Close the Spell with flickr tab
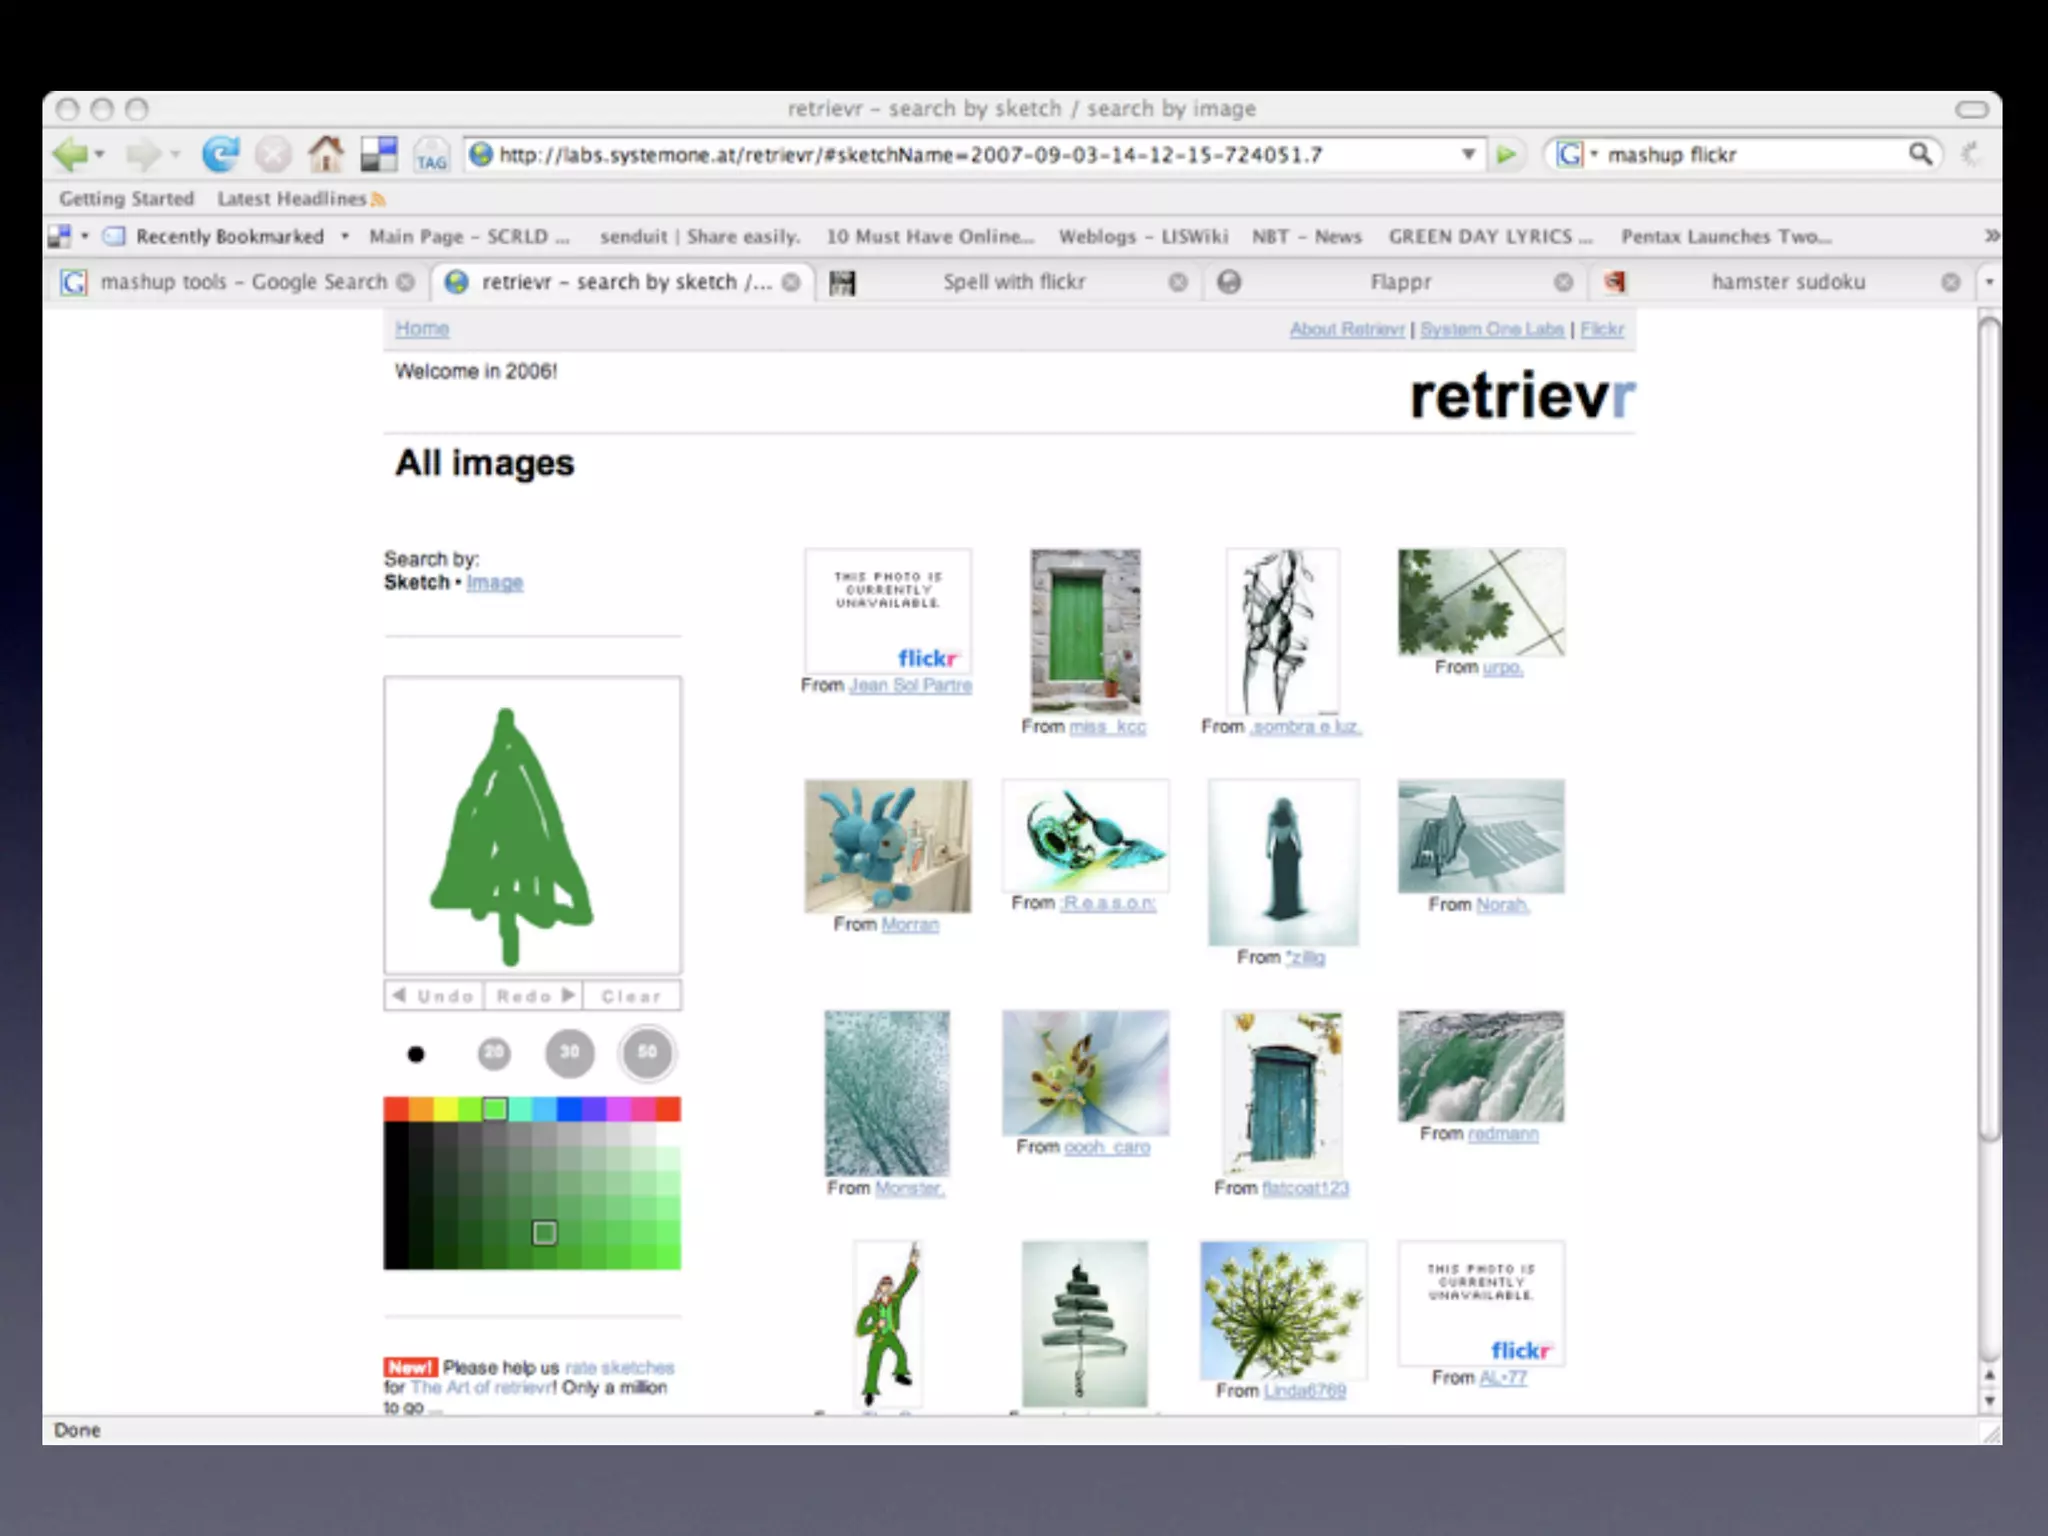This screenshot has height=1536, width=2048. 1178,283
